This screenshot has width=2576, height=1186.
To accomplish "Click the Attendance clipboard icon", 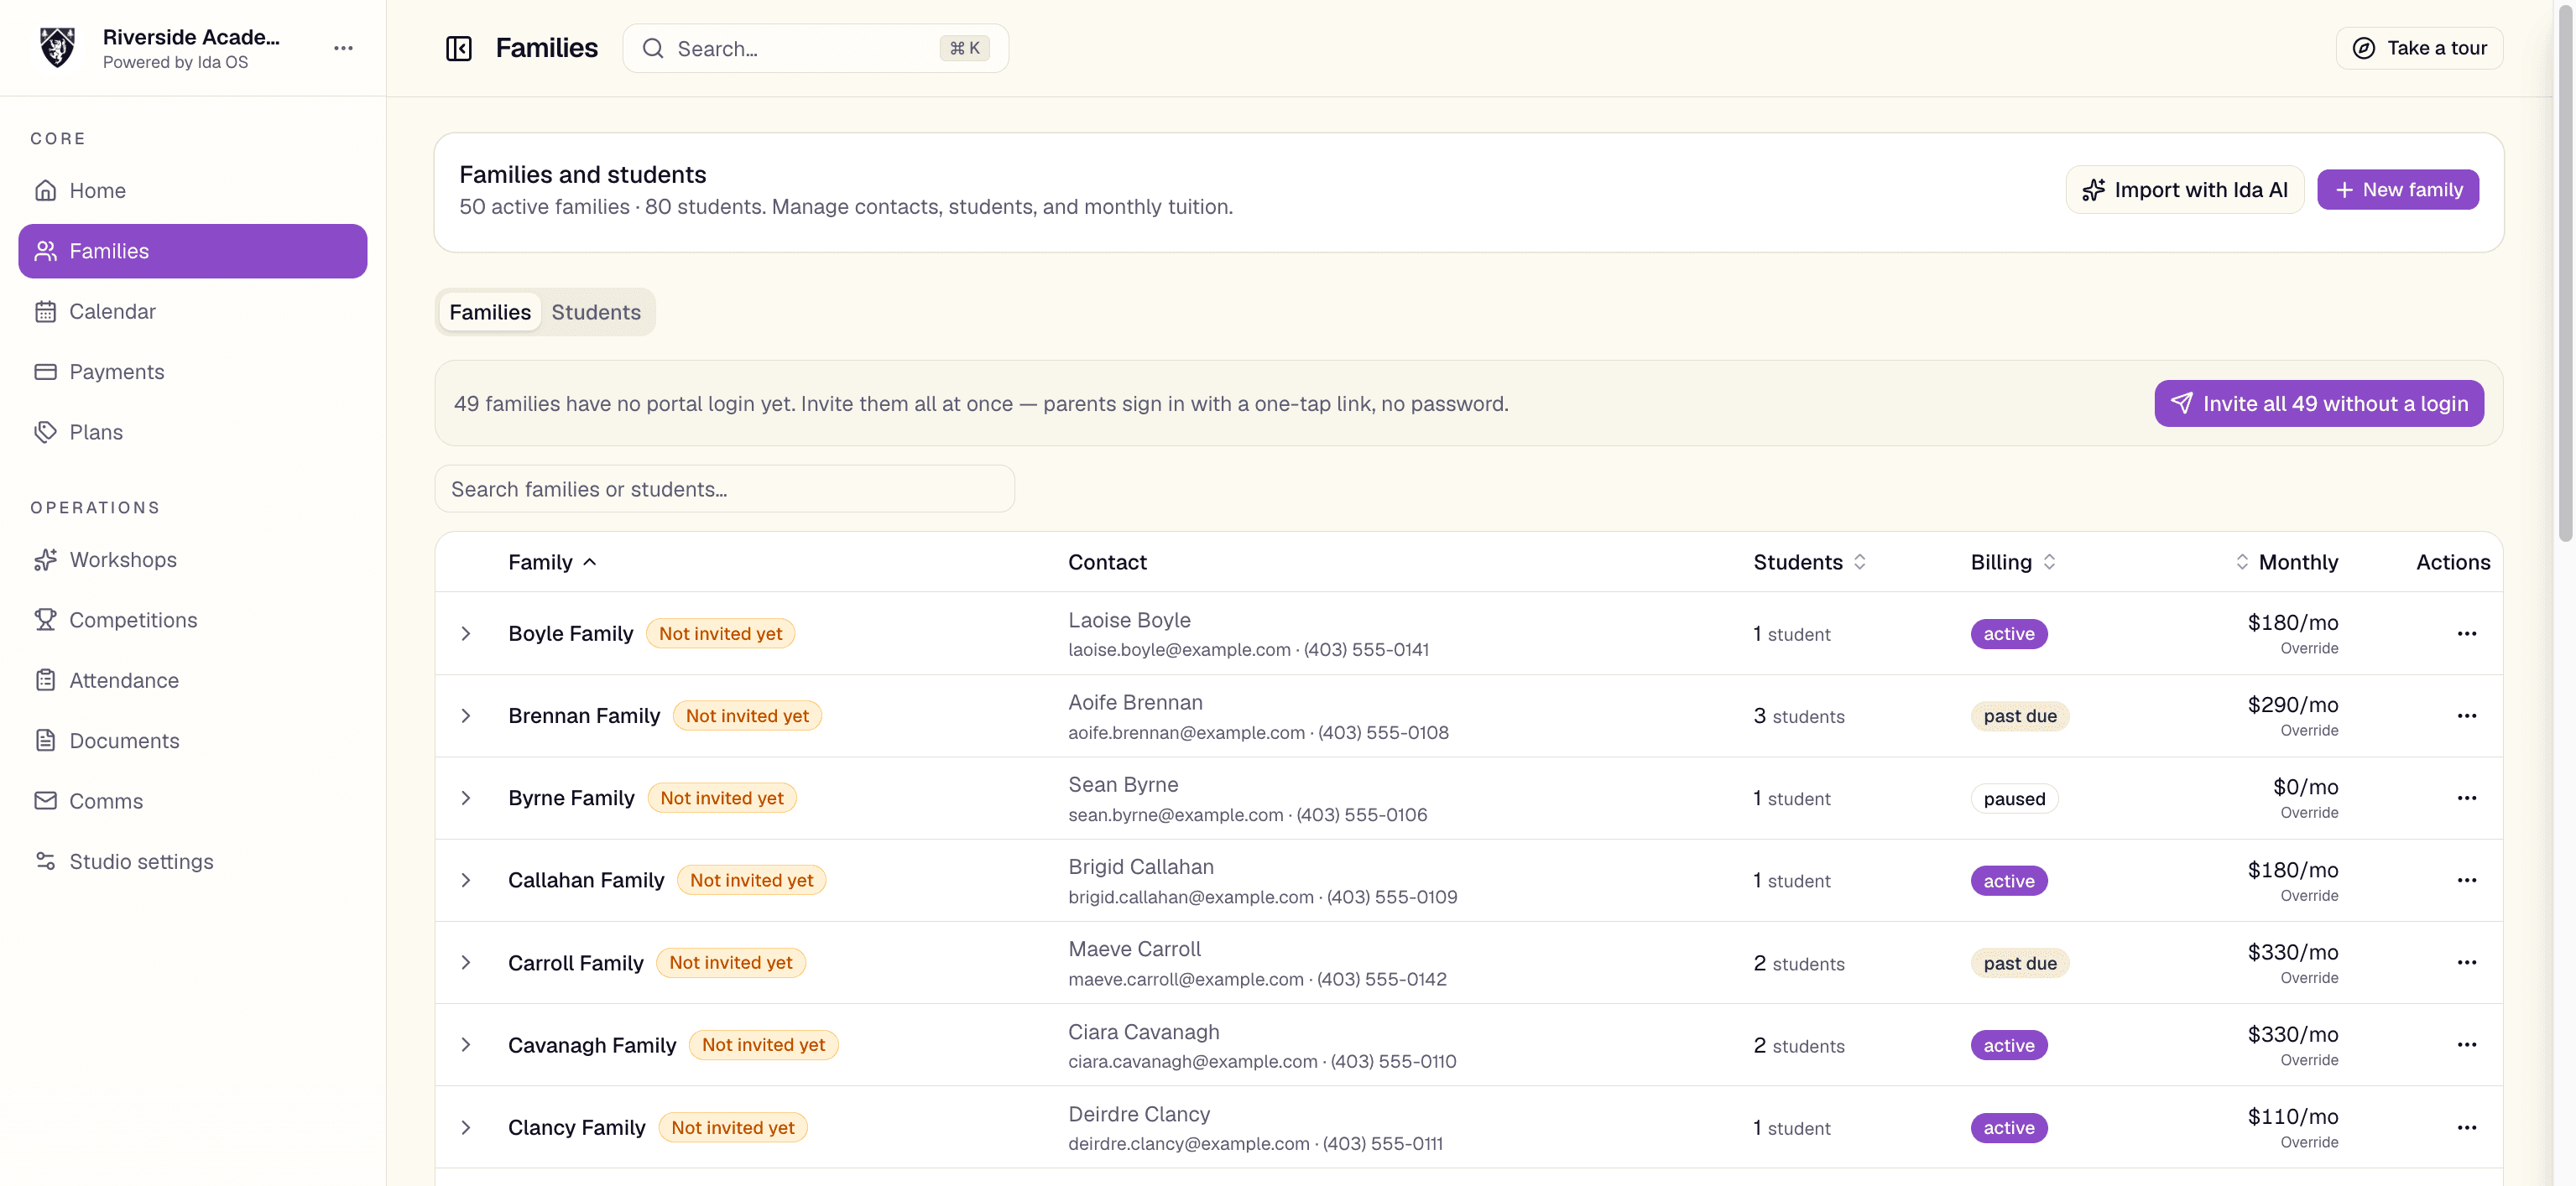I will point(46,680).
